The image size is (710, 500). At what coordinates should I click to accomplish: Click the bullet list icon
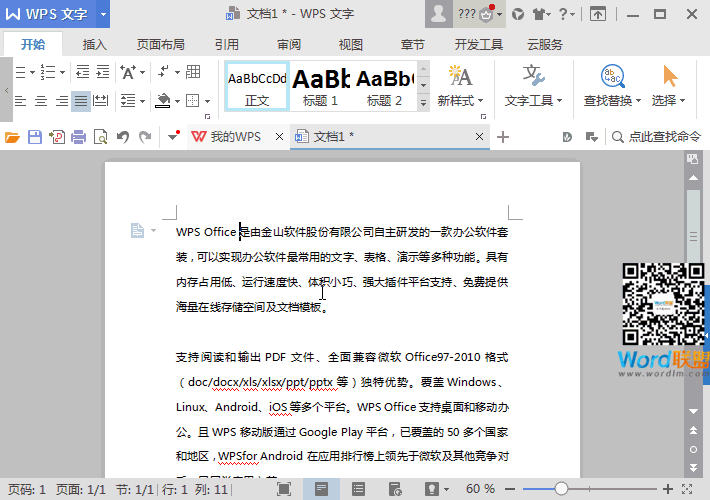(20, 72)
